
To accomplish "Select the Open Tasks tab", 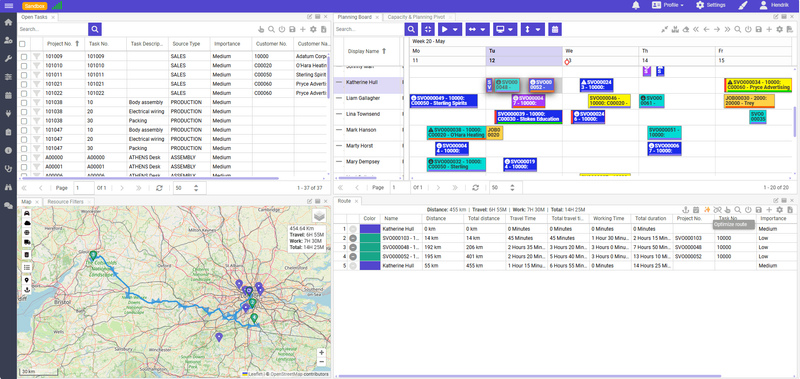I will coord(34,17).
